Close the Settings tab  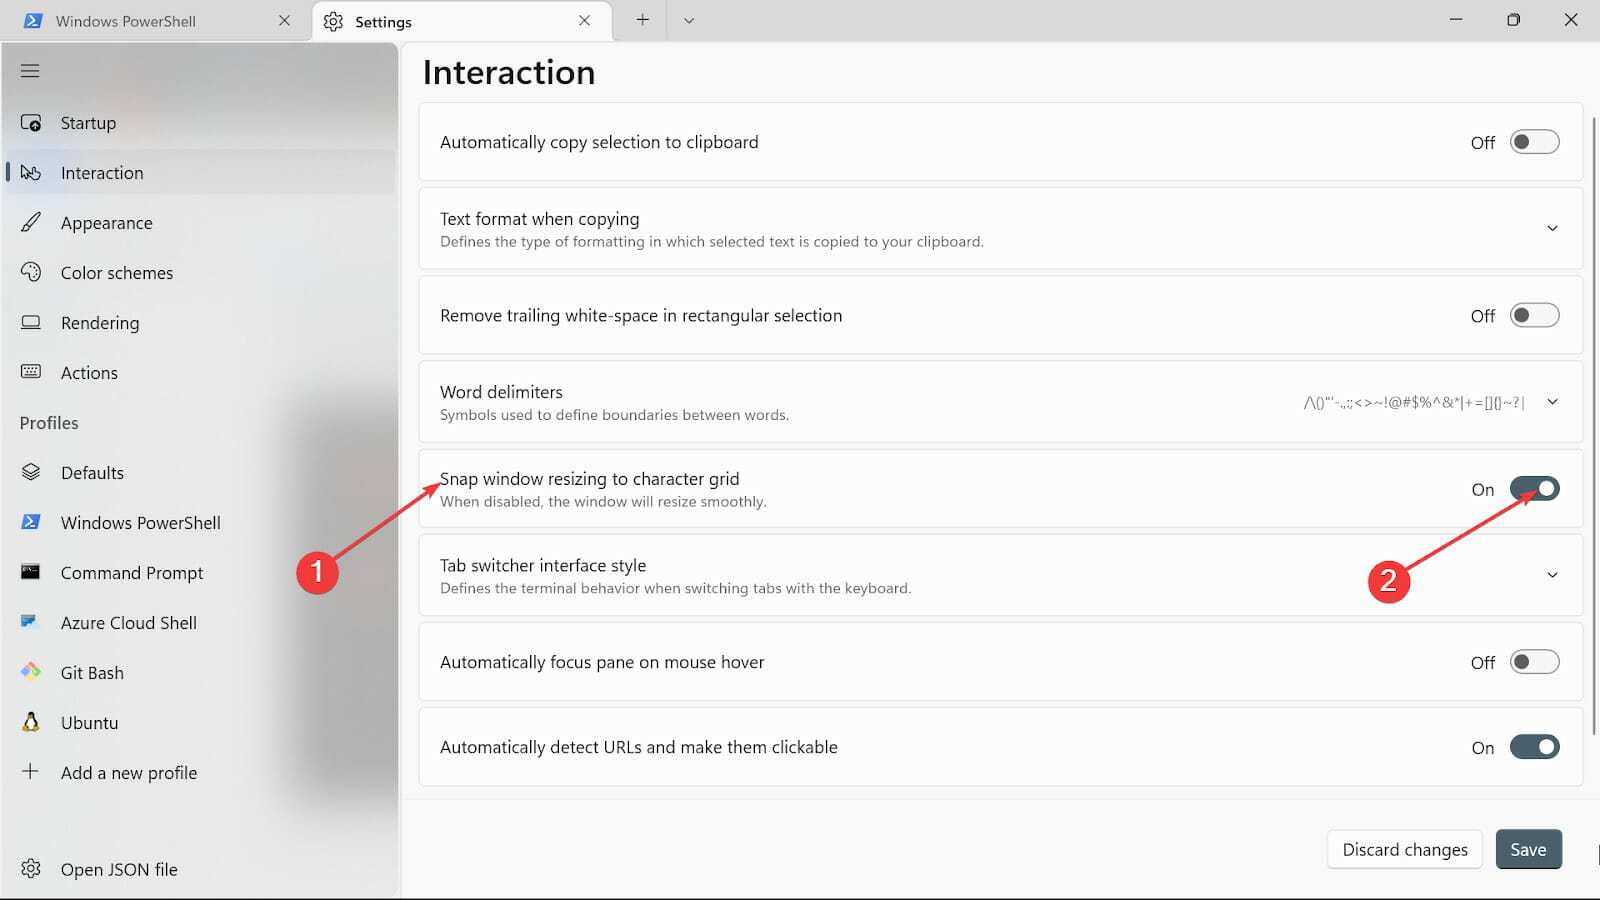[x=585, y=20]
